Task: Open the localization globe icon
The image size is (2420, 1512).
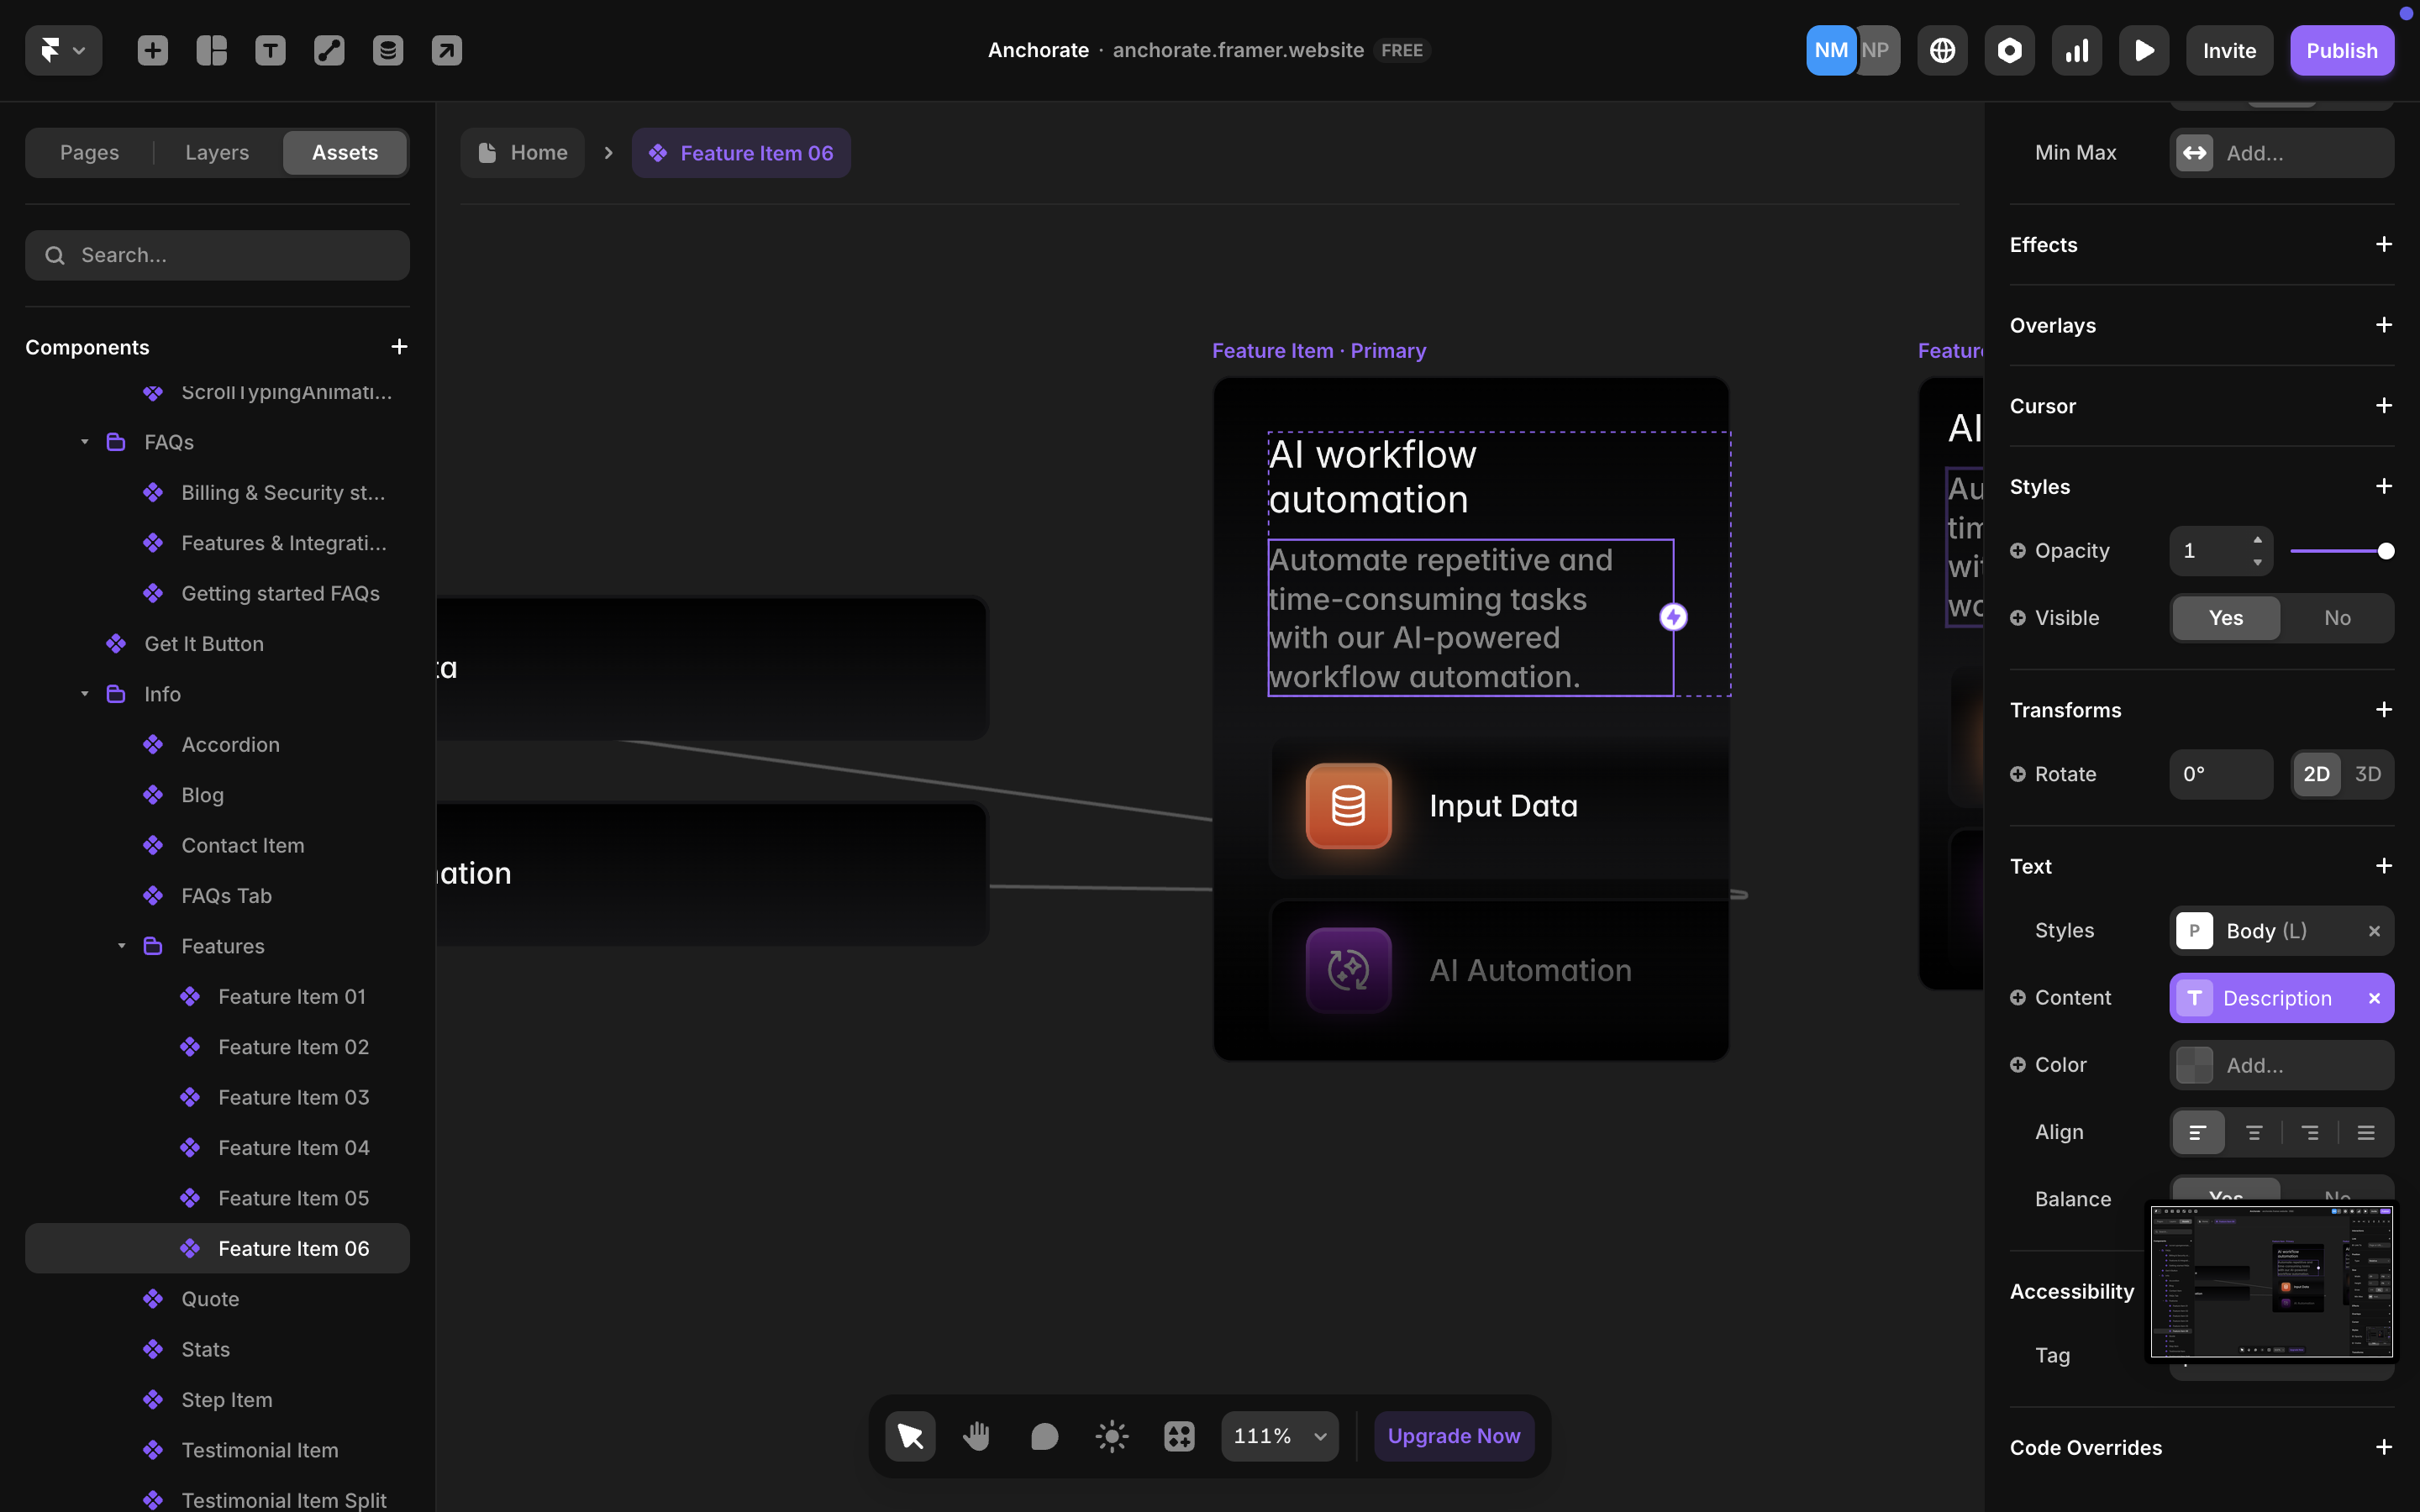Action: pyautogui.click(x=1941, y=50)
